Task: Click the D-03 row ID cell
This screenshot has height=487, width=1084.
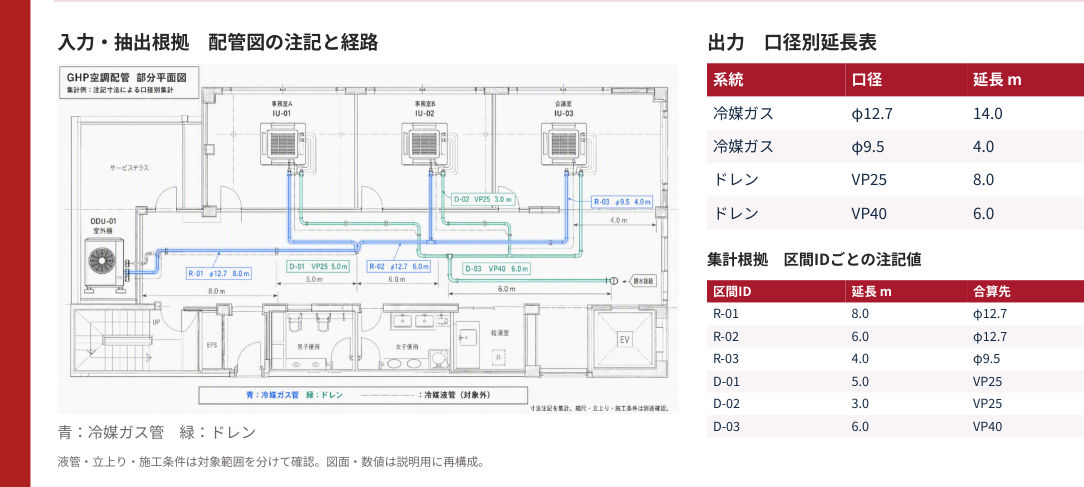Action: point(726,426)
